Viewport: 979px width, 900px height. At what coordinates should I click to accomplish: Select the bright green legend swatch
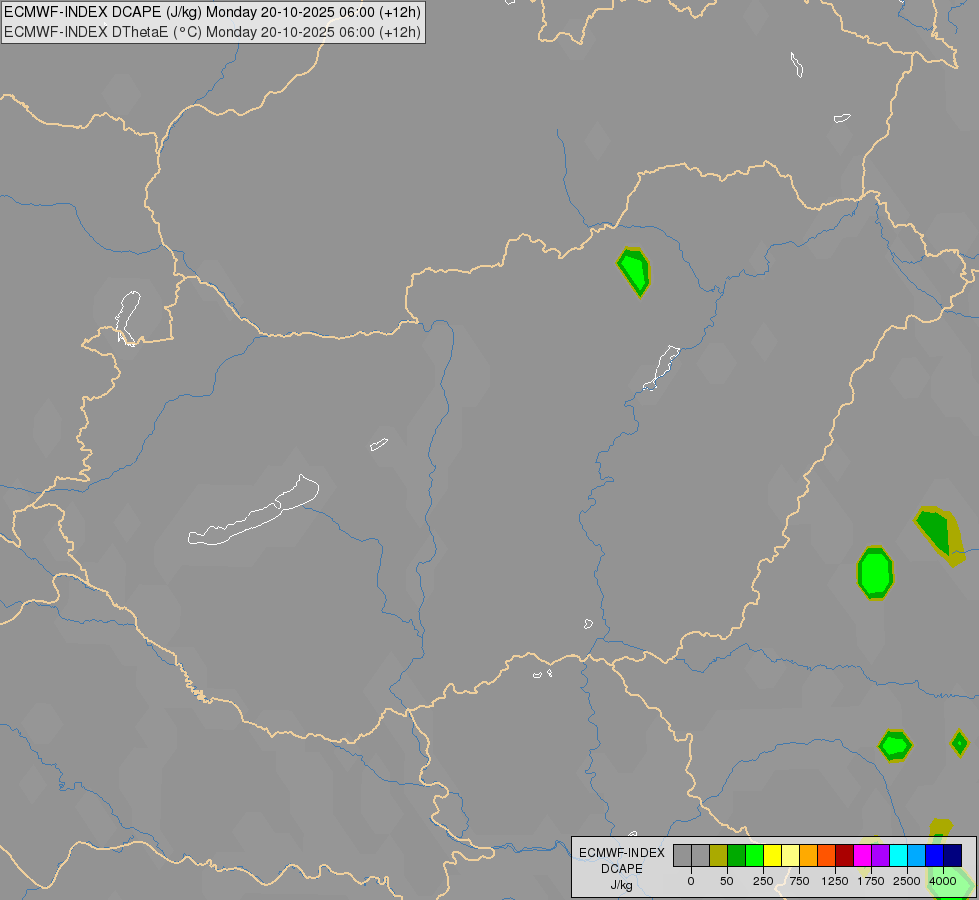click(755, 855)
